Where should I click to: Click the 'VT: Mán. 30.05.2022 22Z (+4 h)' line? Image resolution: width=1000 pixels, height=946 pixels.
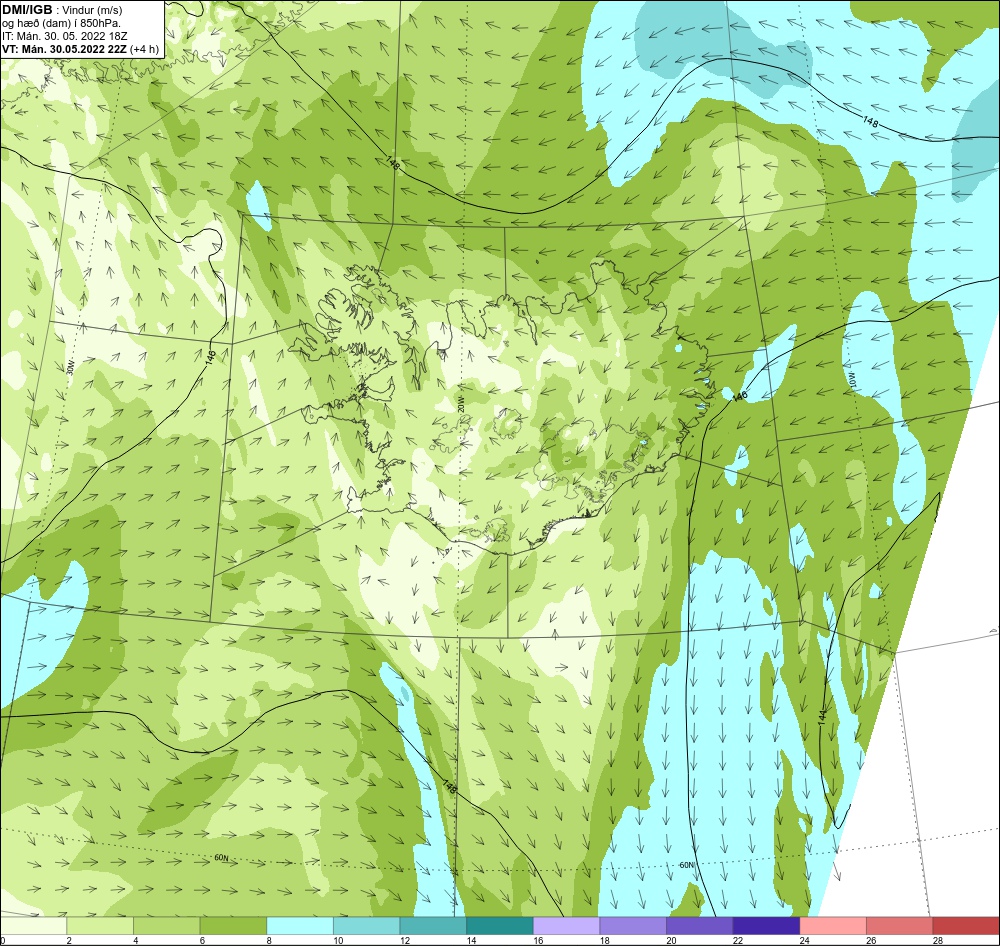pos(80,49)
